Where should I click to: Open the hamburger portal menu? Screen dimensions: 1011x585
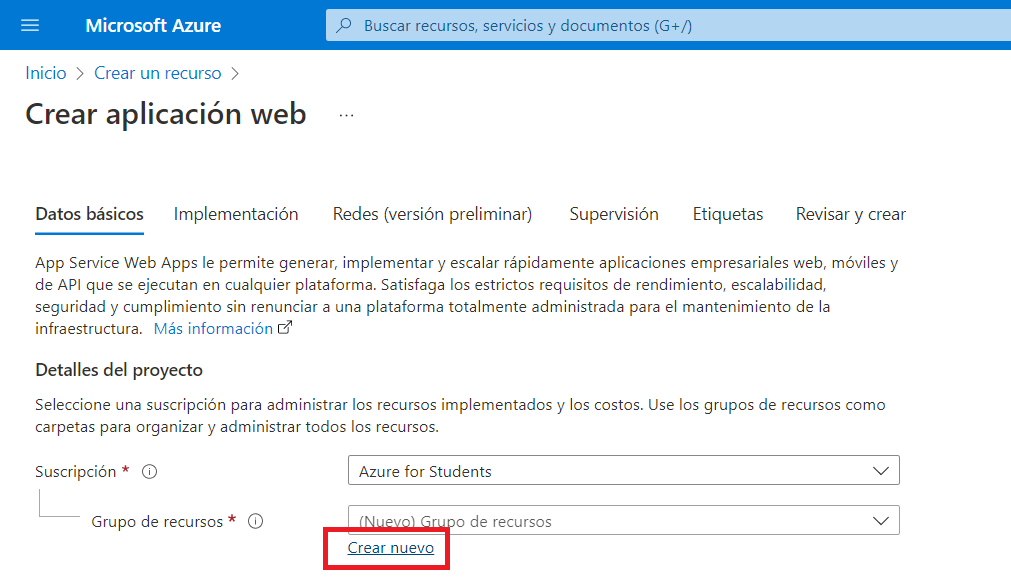30,25
